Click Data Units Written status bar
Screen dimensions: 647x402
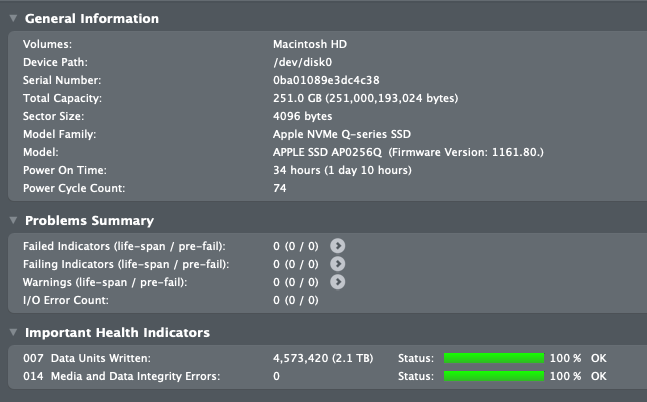493,358
